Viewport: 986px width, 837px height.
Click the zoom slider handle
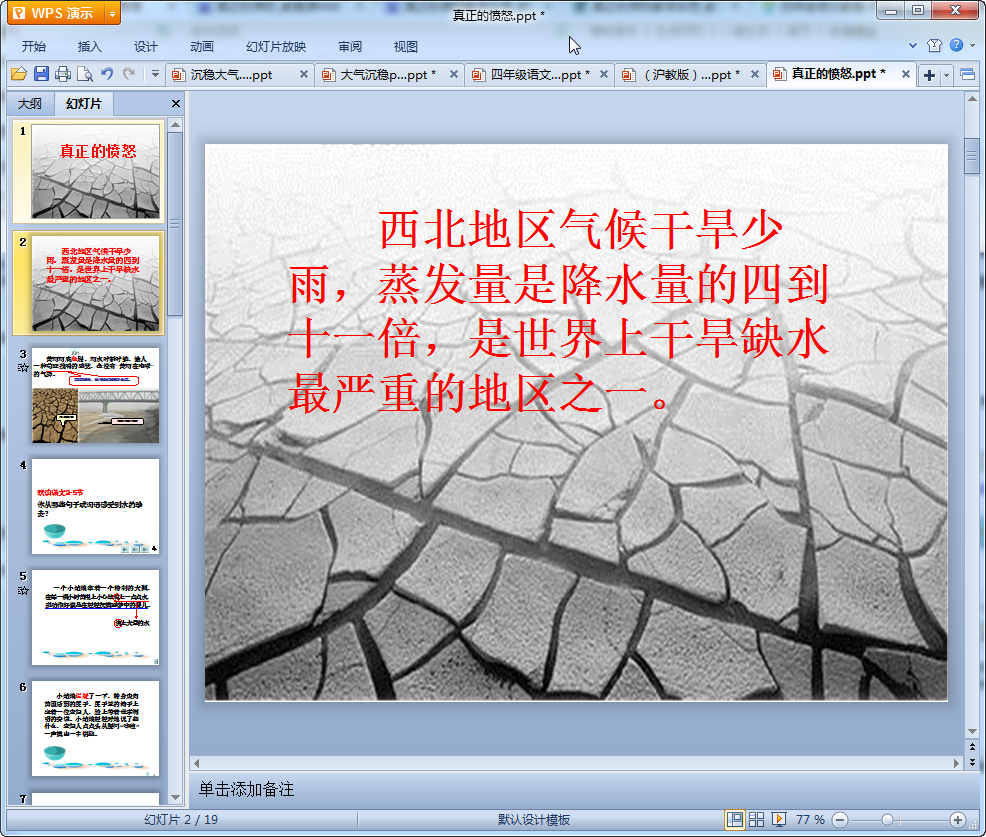[887, 819]
